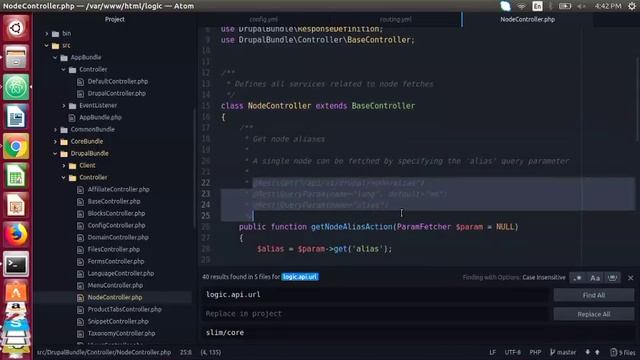The image size is (640, 360).
Task: Switch to config.yml tab
Action: [x=264, y=19]
